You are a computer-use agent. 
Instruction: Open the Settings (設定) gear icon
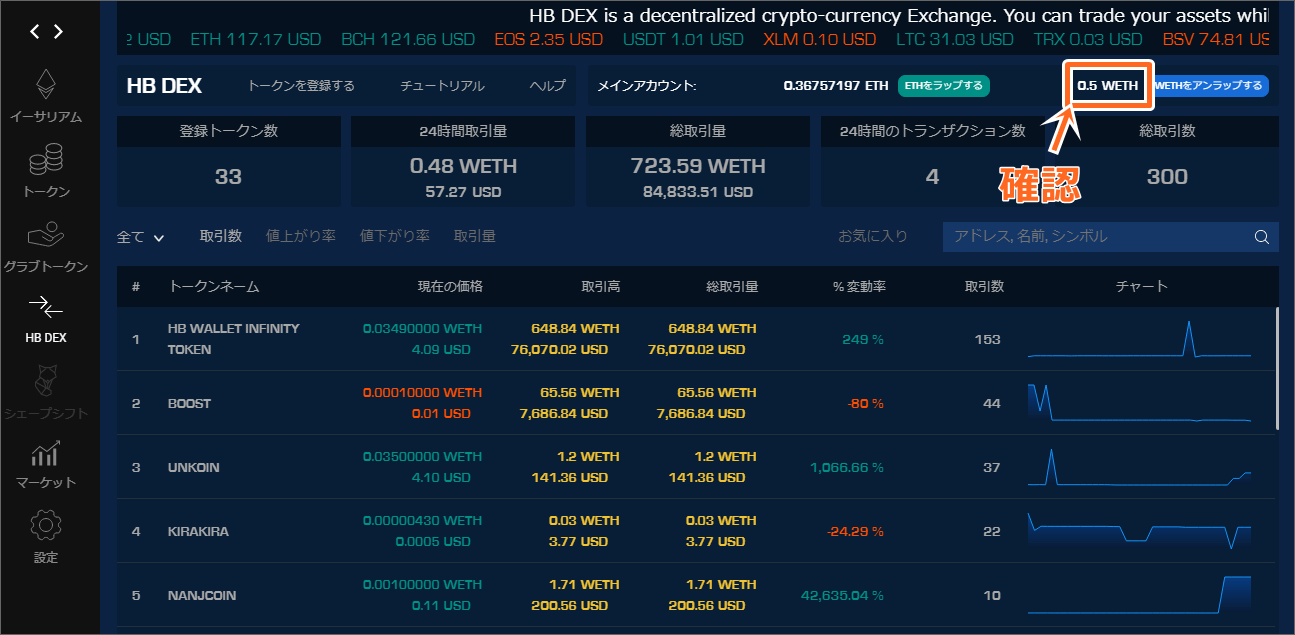pyautogui.click(x=46, y=526)
